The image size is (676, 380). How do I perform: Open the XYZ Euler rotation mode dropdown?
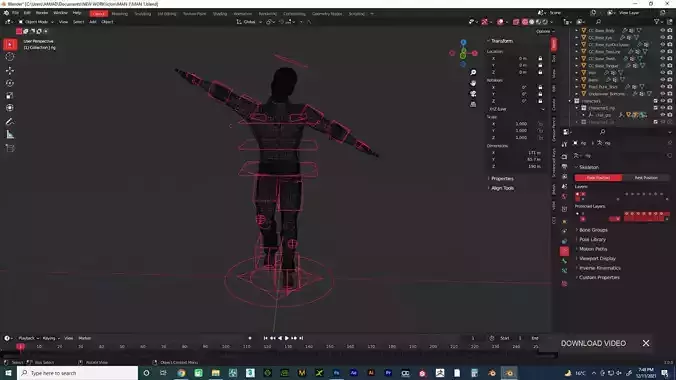[516, 109]
